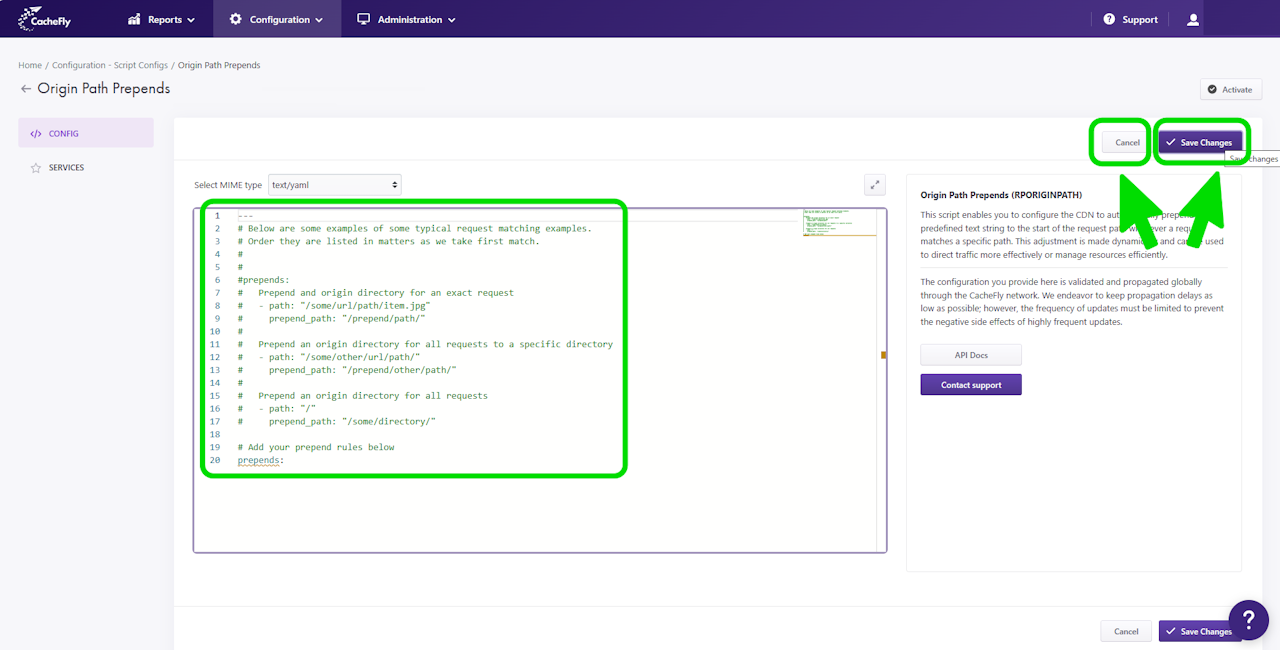1280x650 pixels.
Task: Click the back arrow beside Origin Path Prepends
Action: click(26, 89)
